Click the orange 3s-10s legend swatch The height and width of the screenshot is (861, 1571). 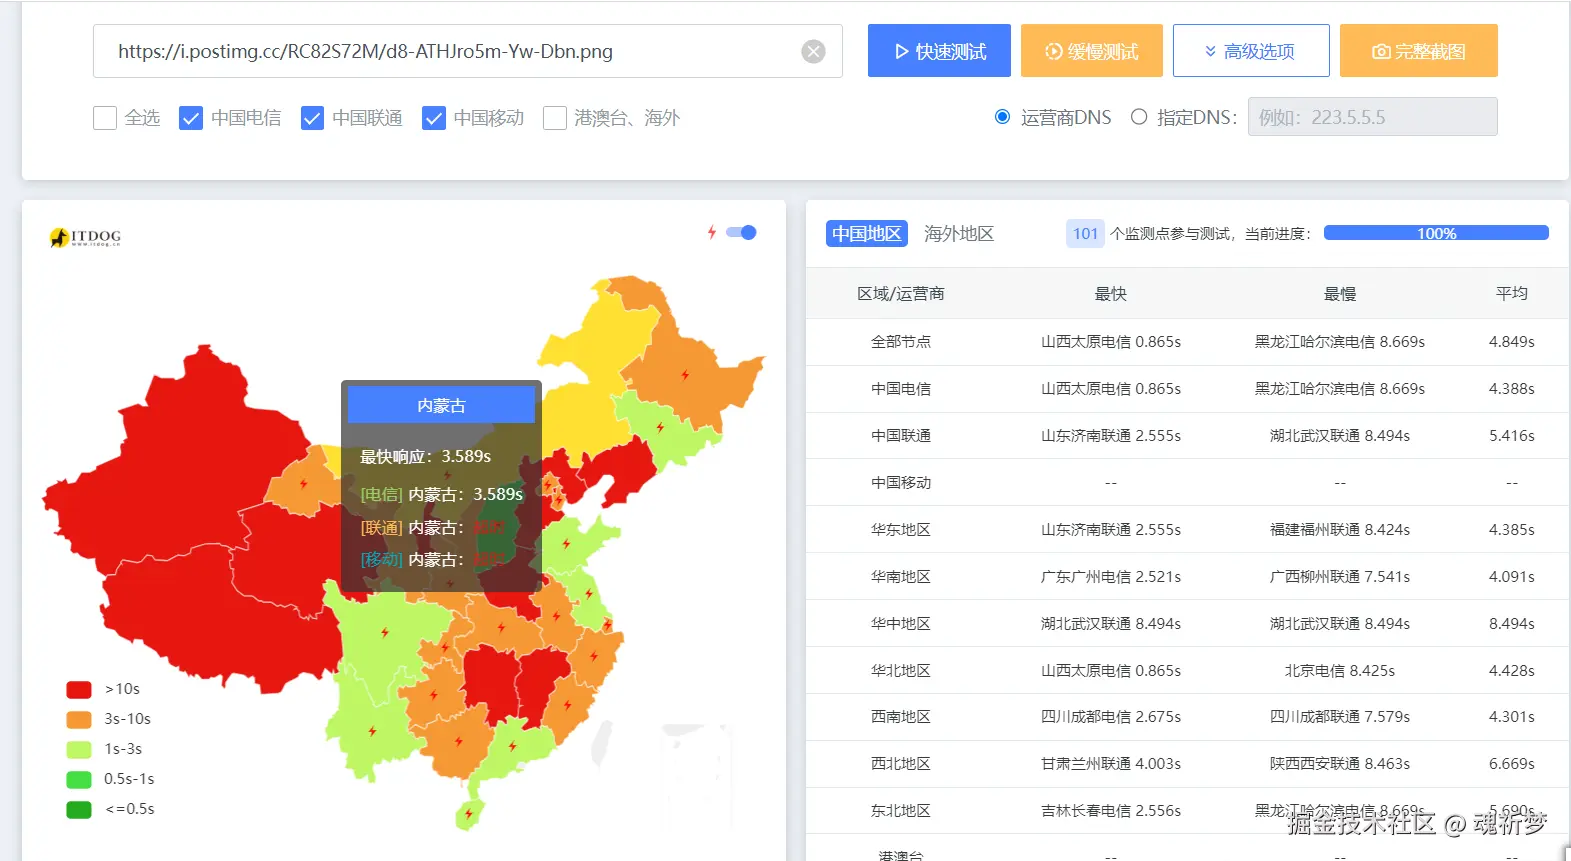(79, 719)
